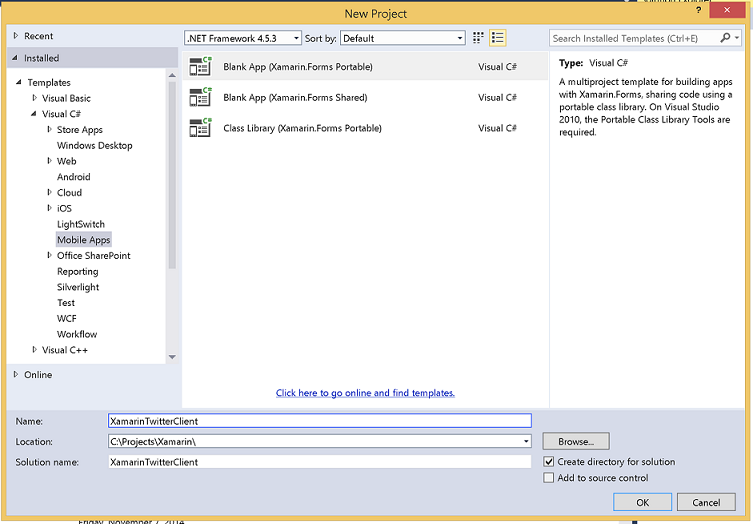The width and height of the screenshot is (753, 524).
Task: Select 'Class Library (Xamarin.Forms Portable)' row text
Action: click(302, 128)
